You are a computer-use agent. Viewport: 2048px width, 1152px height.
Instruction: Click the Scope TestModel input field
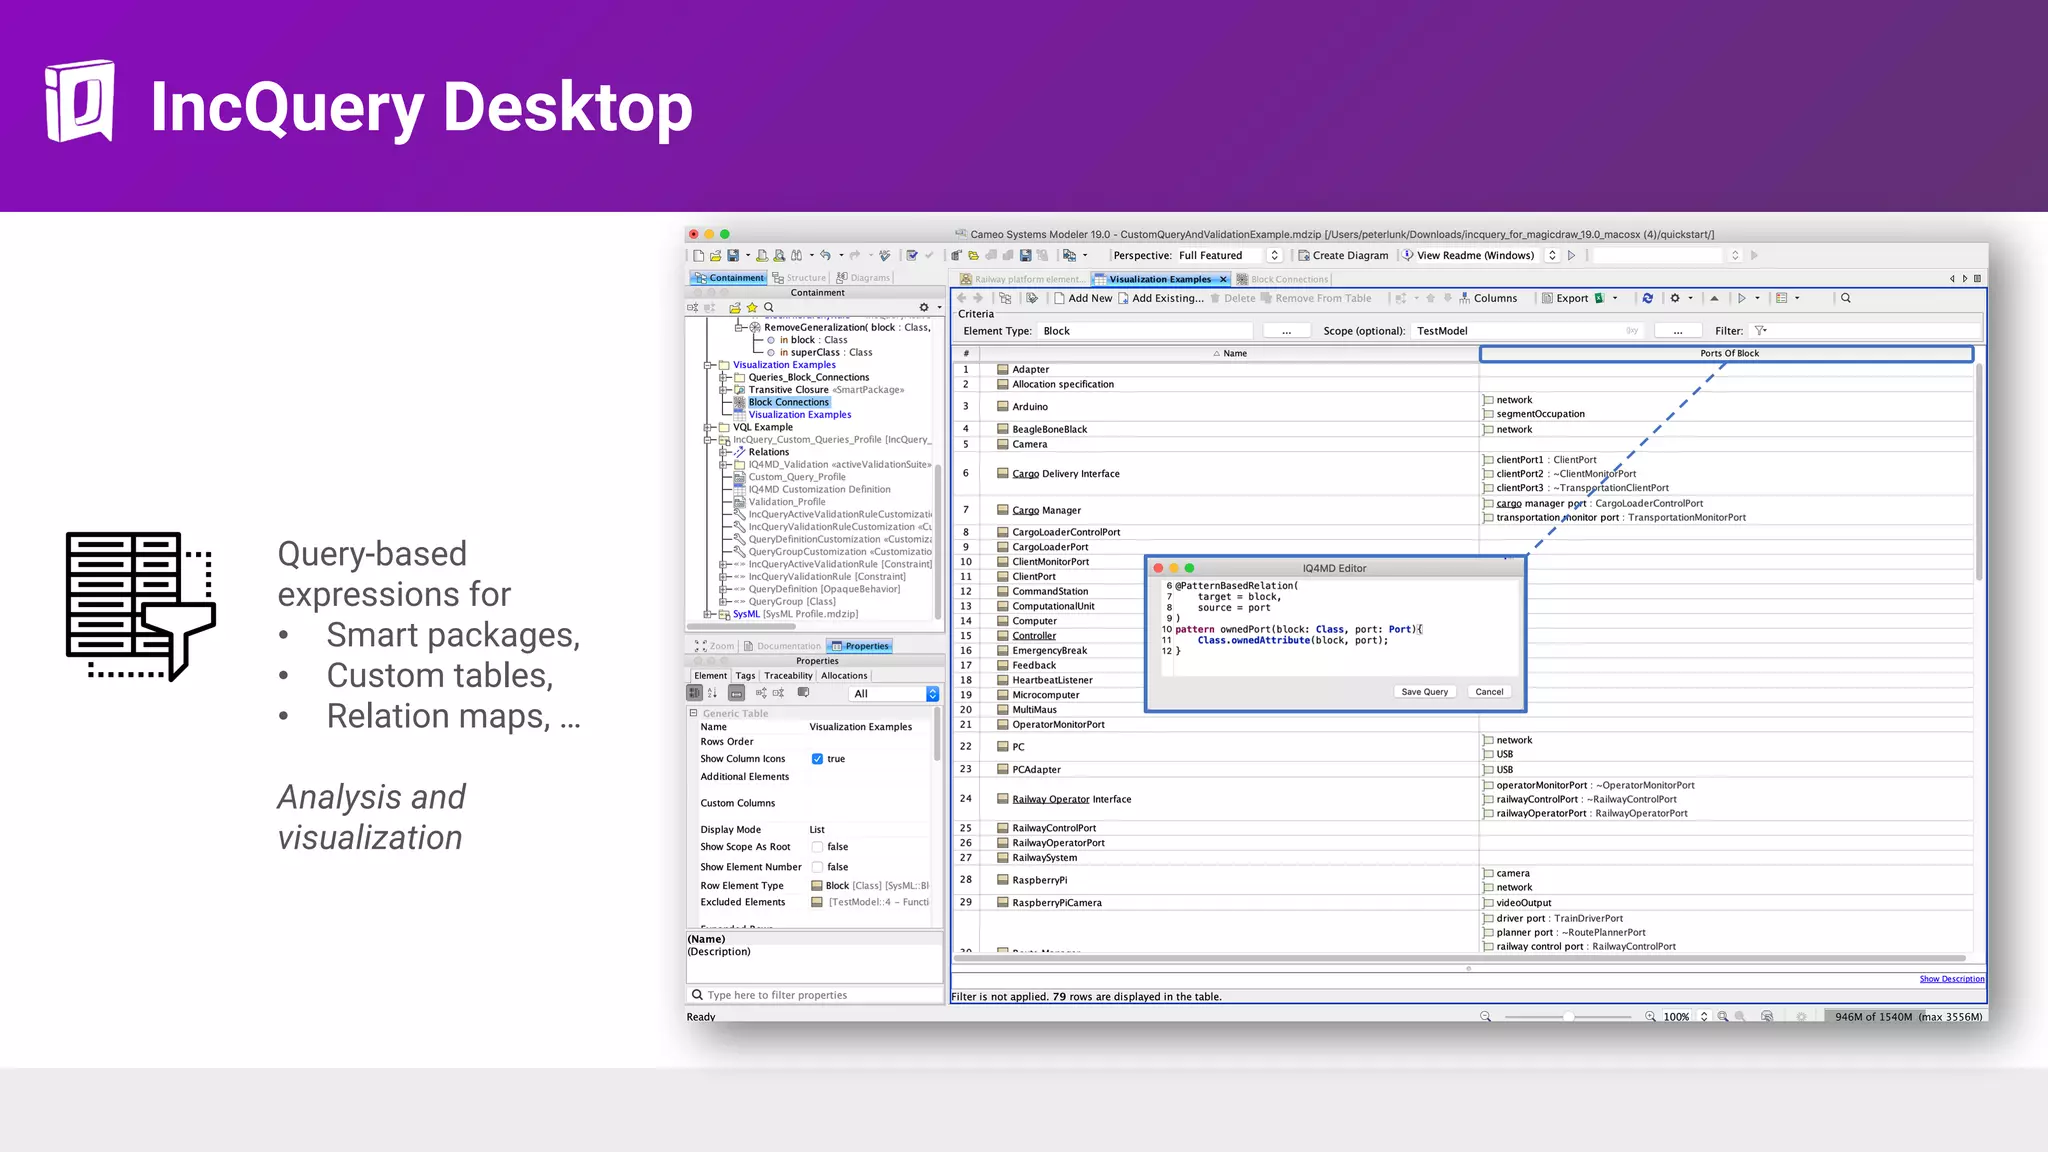(x=1528, y=331)
